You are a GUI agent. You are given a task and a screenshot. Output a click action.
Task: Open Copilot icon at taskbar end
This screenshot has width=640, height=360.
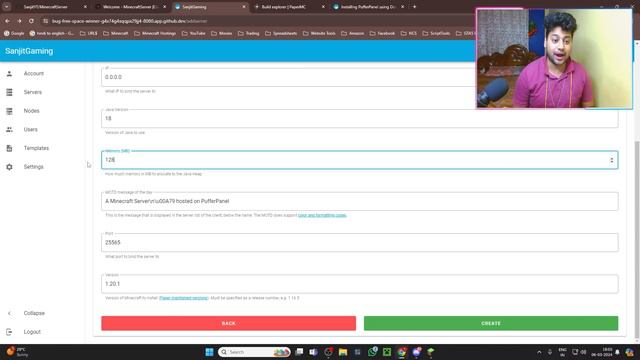630,352
